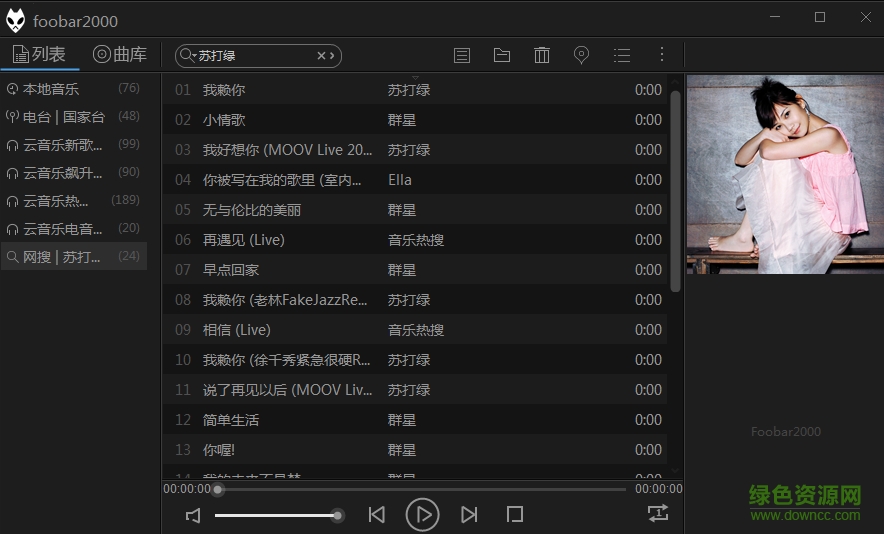Click the total time label right of seek bar
Image resolution: width=884 pixels, height=534 pixels.
[658, 489]
